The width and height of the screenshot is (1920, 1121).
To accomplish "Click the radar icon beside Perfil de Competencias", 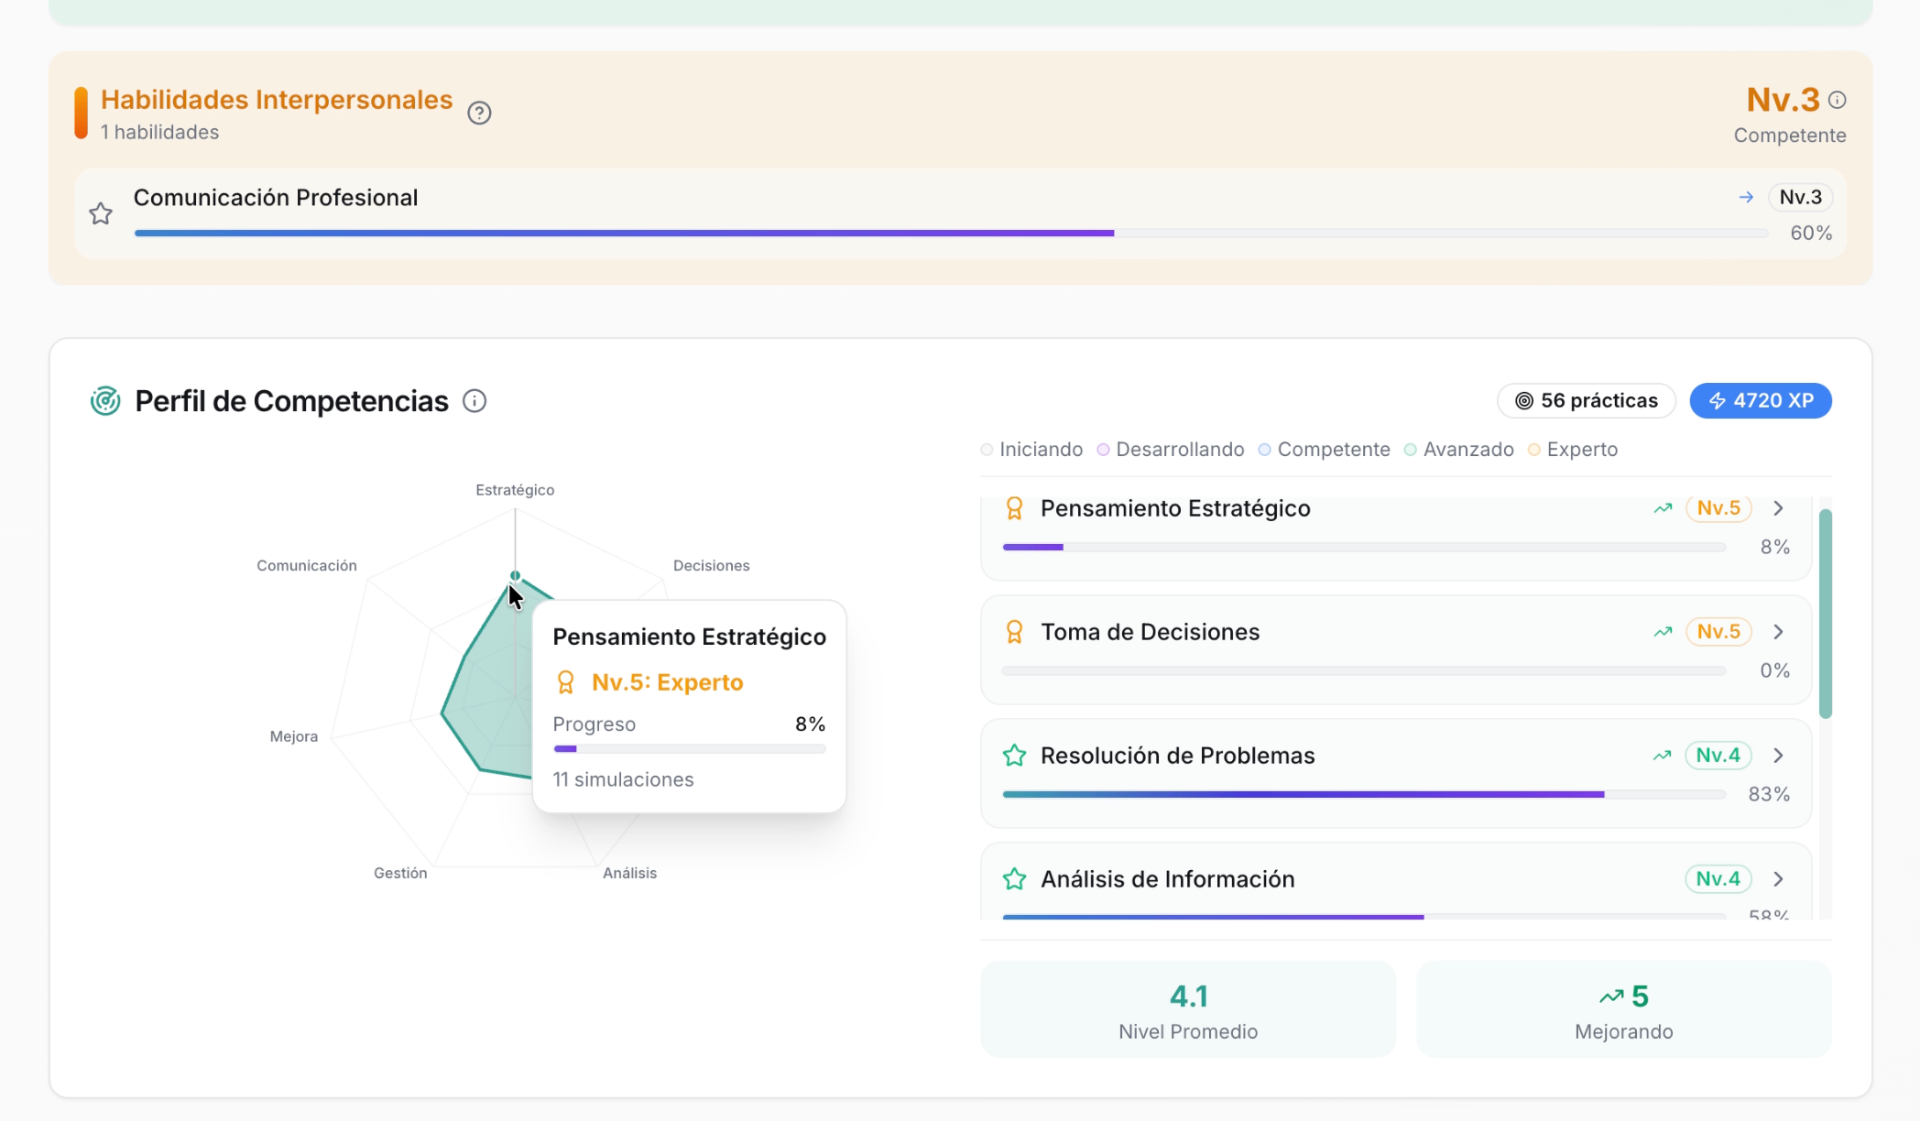I will (x=105, y=401).
